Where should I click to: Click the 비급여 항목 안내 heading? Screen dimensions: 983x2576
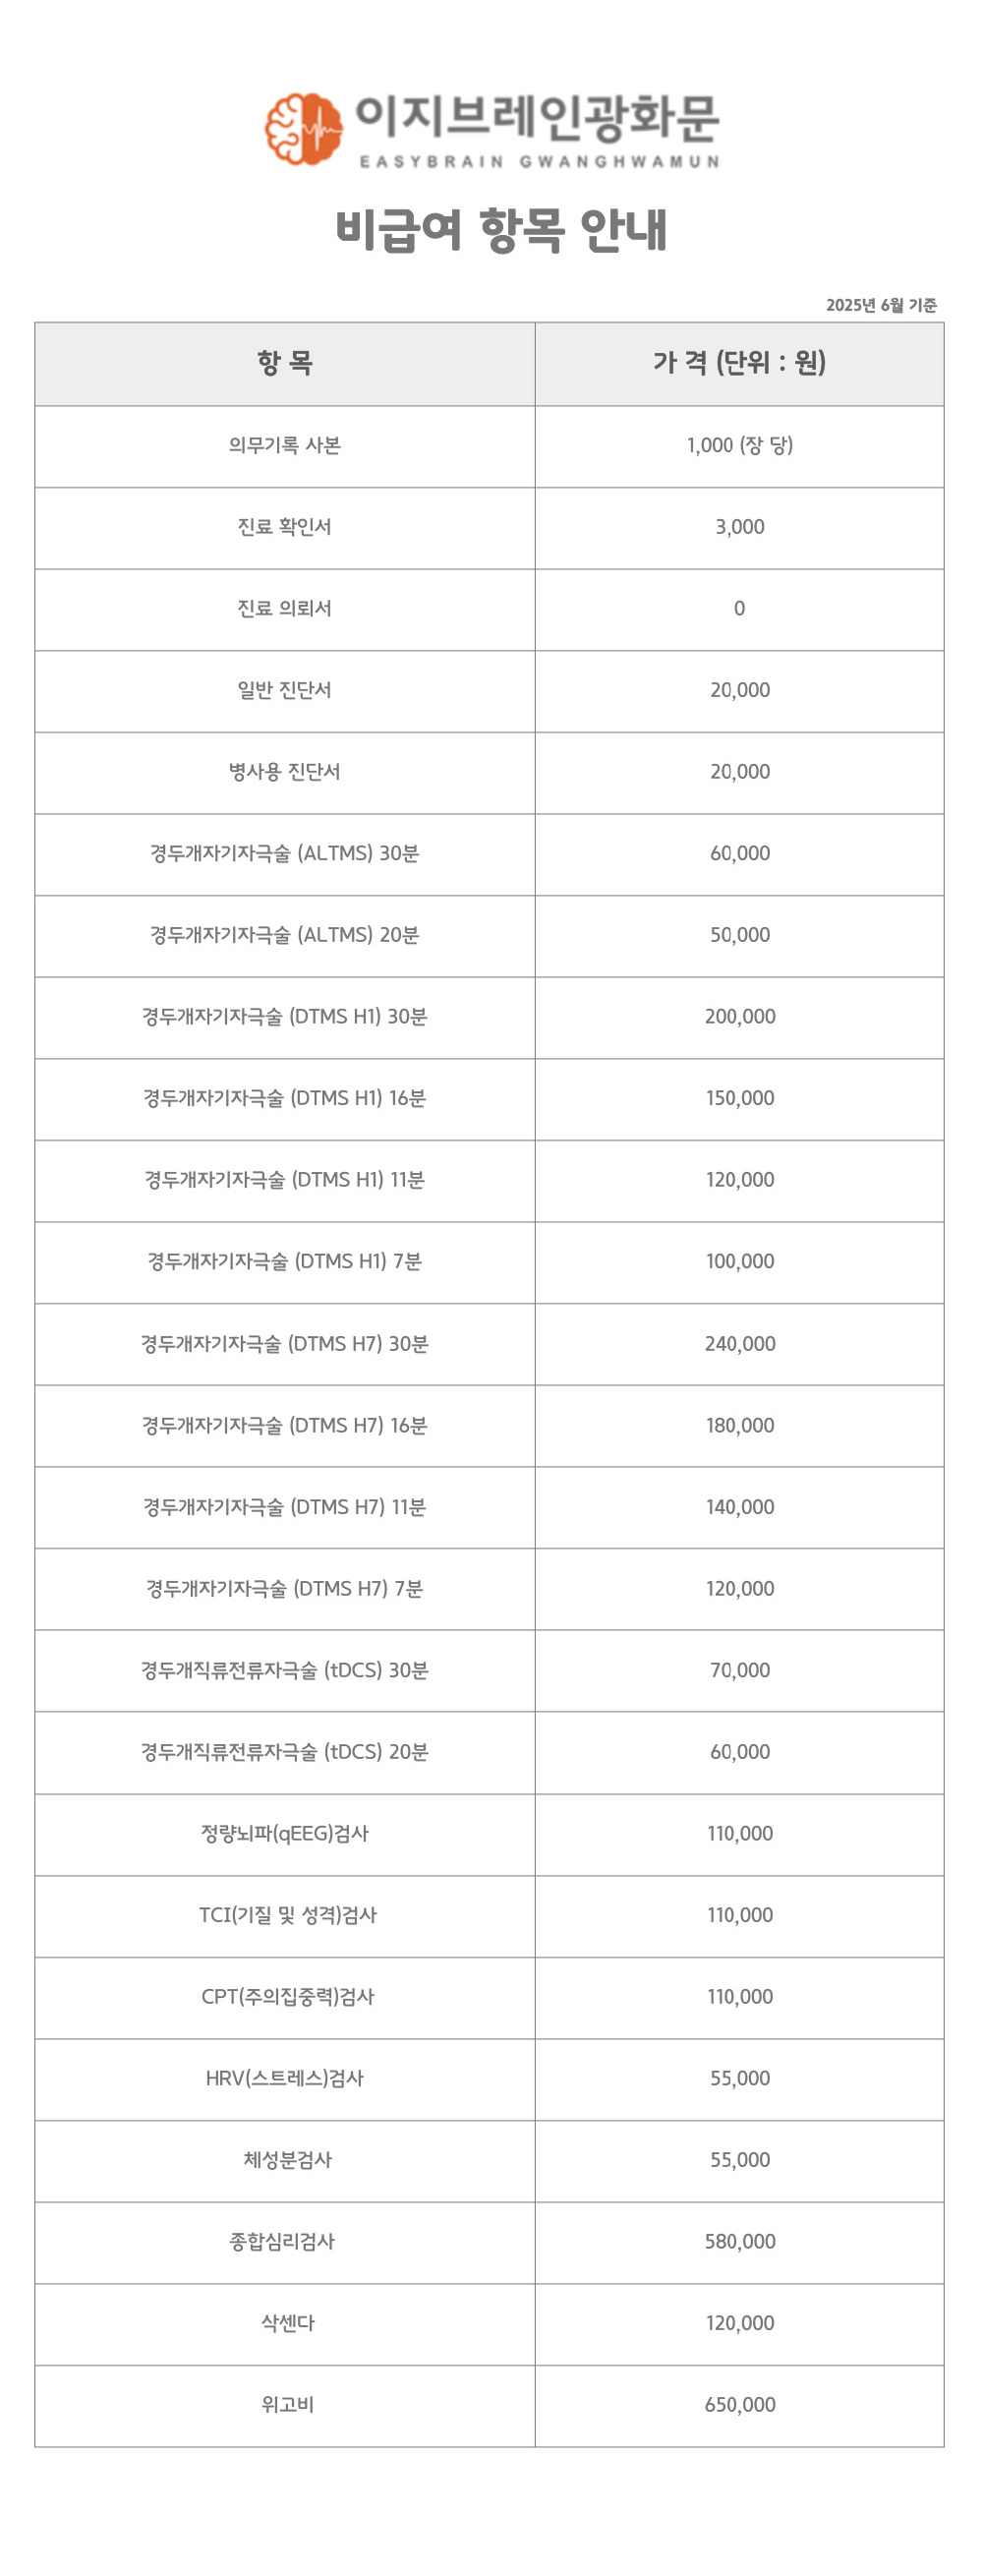tap(501, 230)
